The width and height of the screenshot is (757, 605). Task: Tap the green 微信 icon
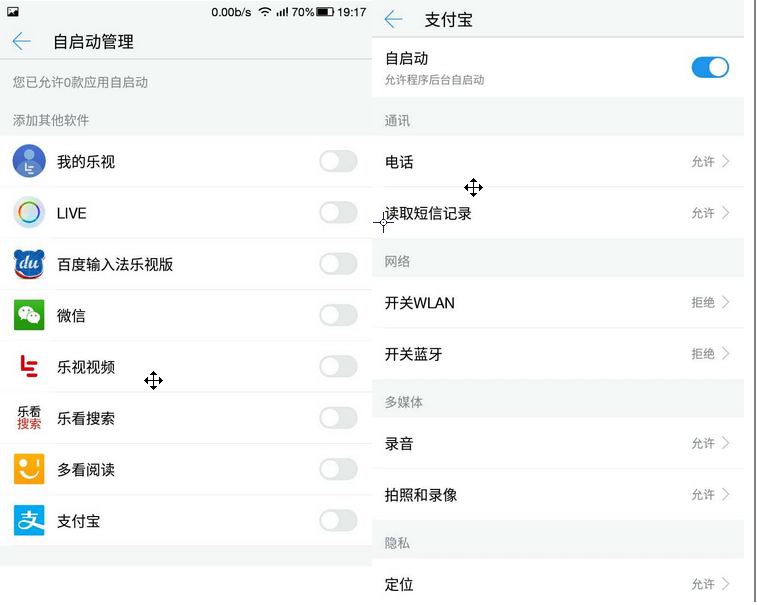coord(29,315)
